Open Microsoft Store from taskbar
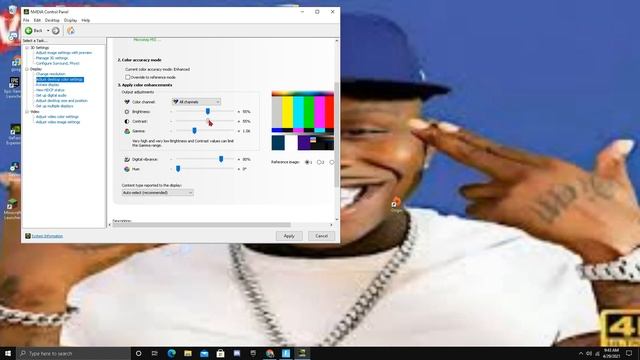The height and width of the screenshot is (360, 640). click(x=220, y=353)
